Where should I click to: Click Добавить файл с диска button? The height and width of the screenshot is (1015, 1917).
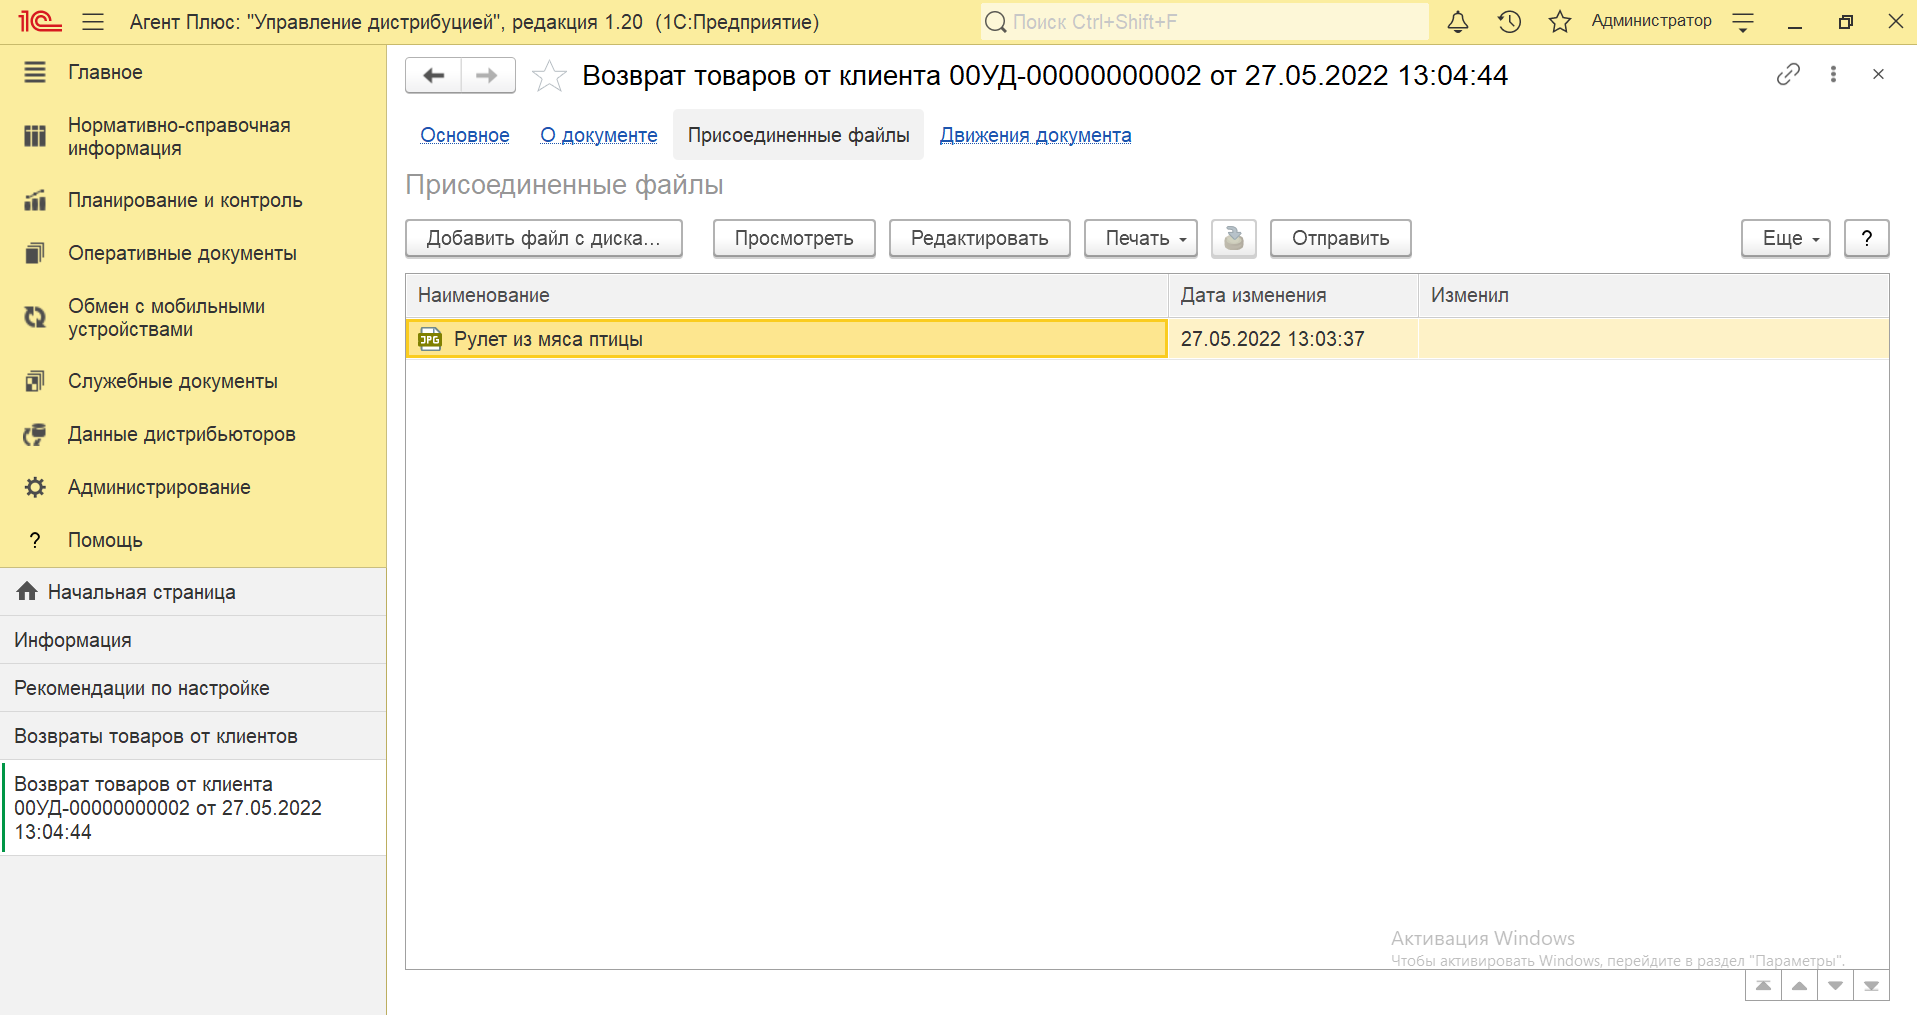coord(544,238)
